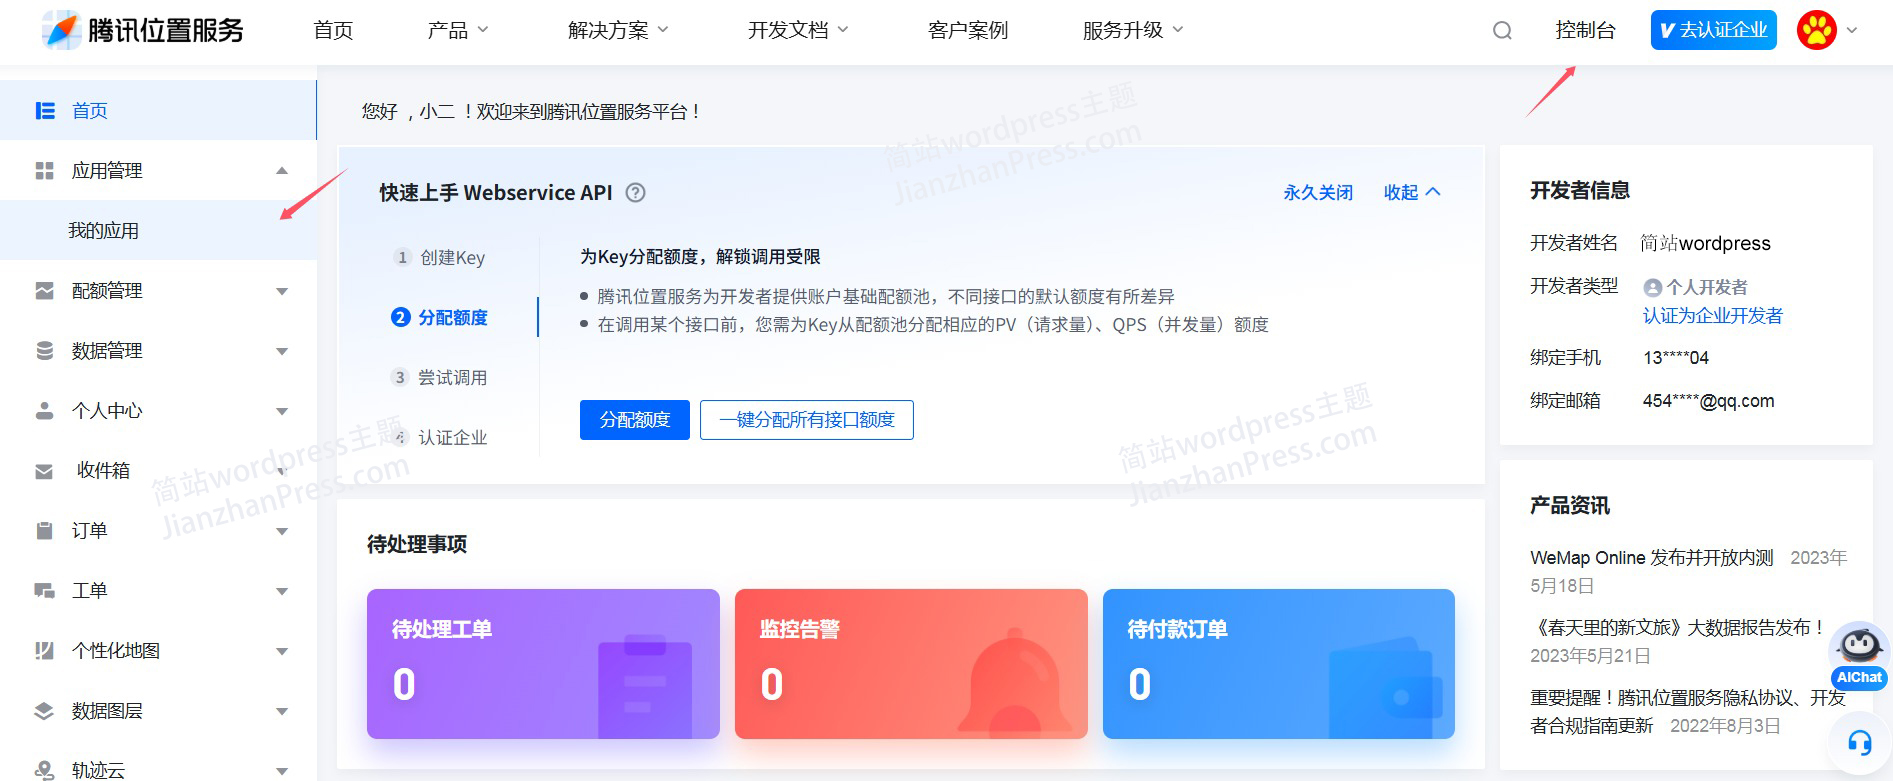
Task: Click the blue 分配额度 button
Action: pyautogui.click(x=635, y=420)
